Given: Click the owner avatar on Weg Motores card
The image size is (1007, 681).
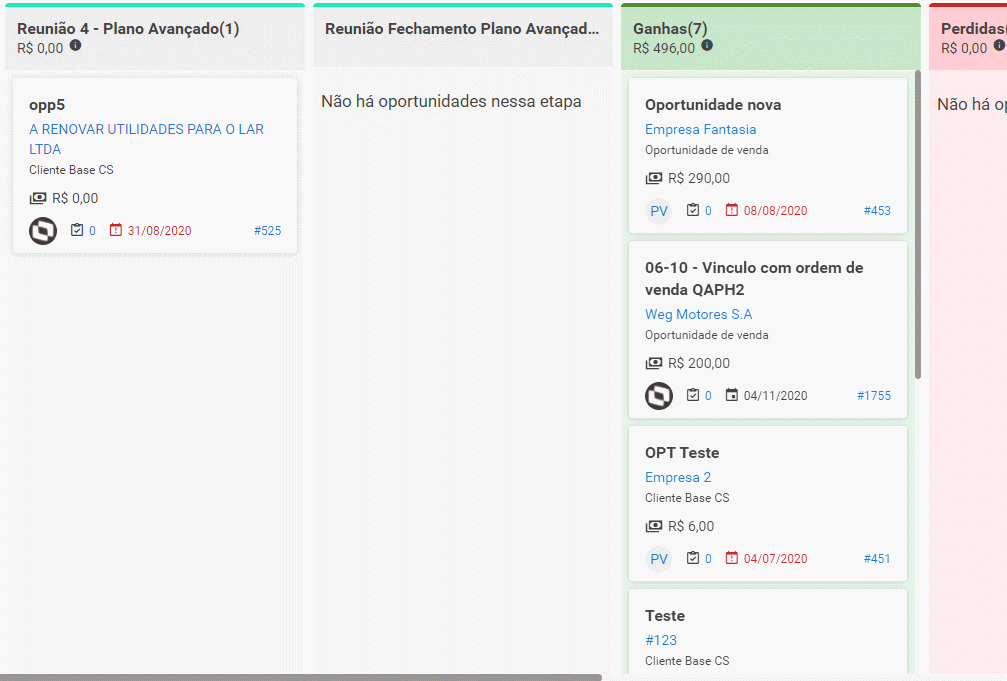Looking at the screenshot, I should 659,396.
